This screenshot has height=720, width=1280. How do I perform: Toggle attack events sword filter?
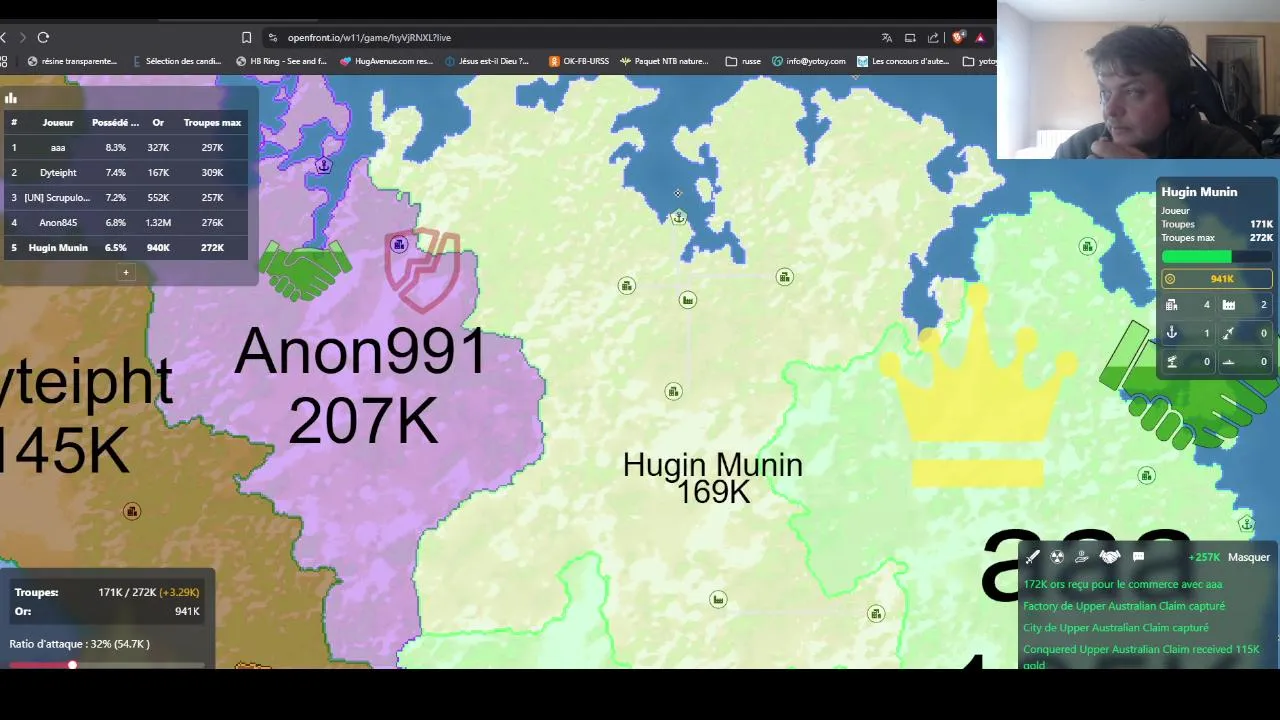[1033, 557]
